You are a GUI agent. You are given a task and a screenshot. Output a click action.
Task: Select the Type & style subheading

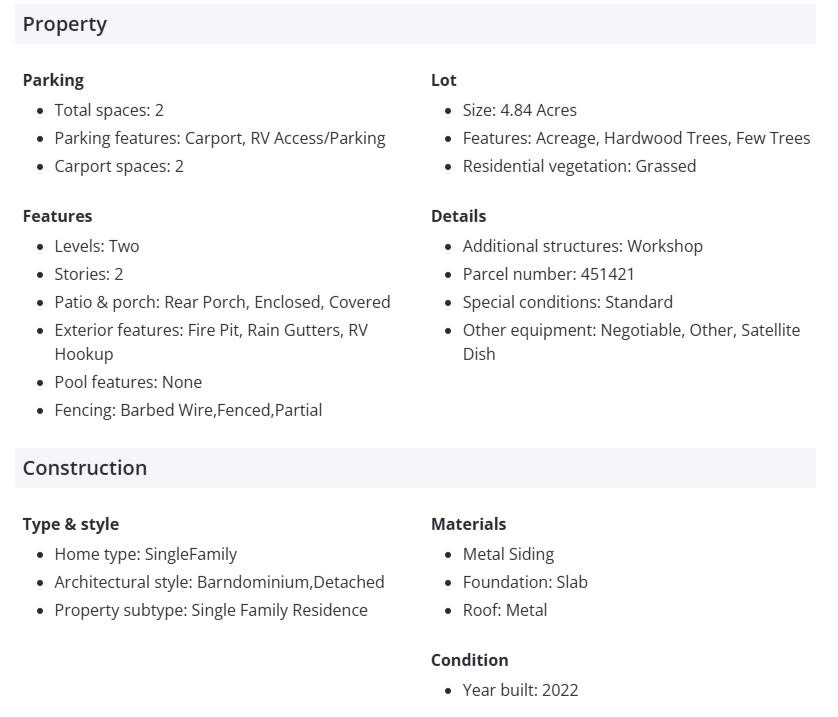point(71,524)
